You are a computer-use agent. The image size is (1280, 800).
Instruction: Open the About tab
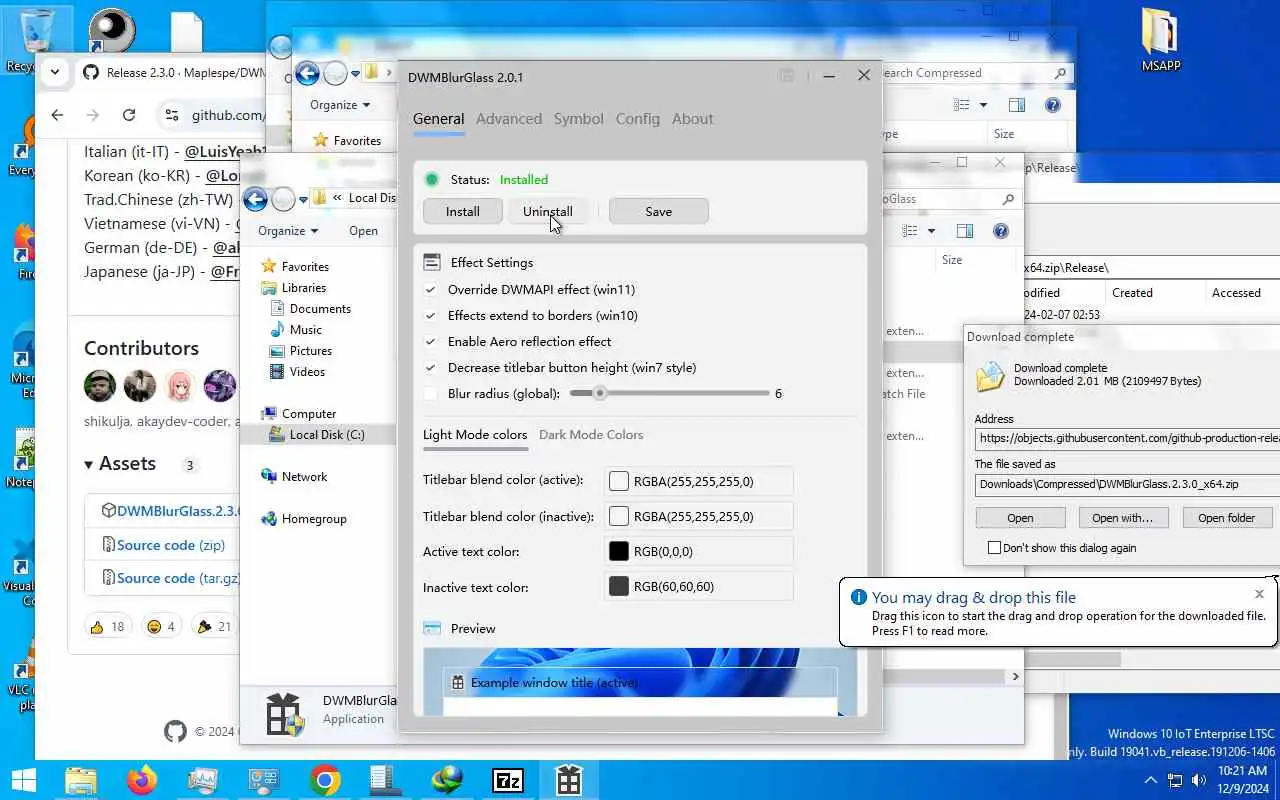pyautogui.click(x=693, y=119)
